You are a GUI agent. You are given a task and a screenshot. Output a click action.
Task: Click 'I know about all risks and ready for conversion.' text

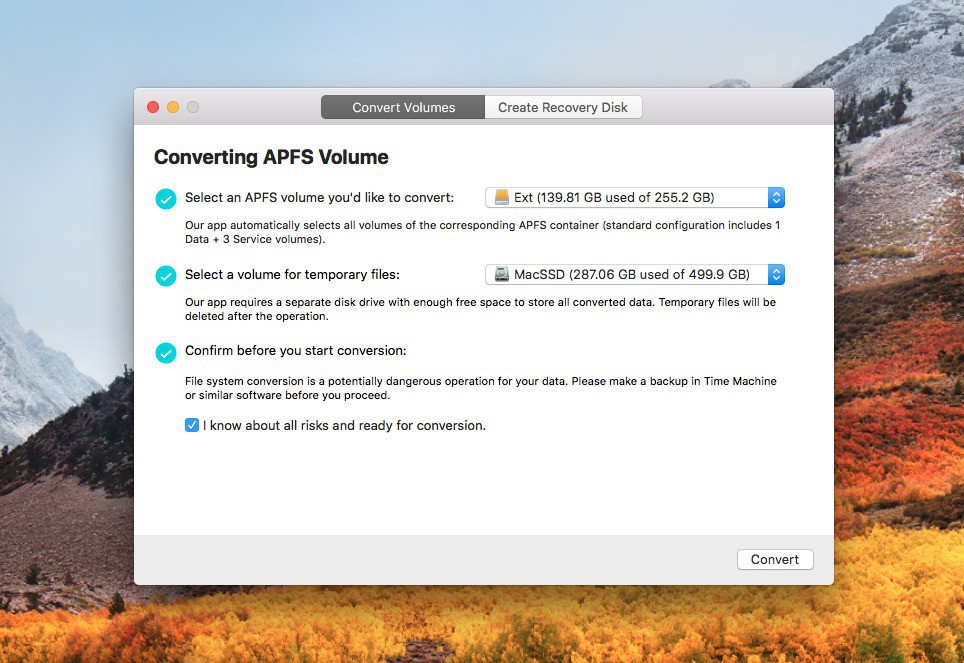click(x=344, y=426)
